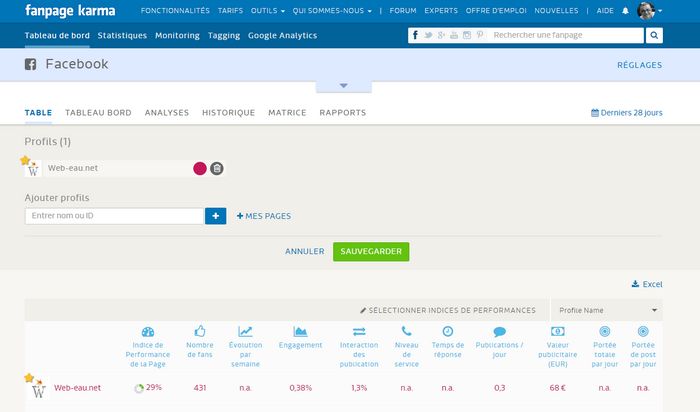The width and height of the screenshot is (700, 412).
Task: Open the Tagging section
Action: coord(224,35)
